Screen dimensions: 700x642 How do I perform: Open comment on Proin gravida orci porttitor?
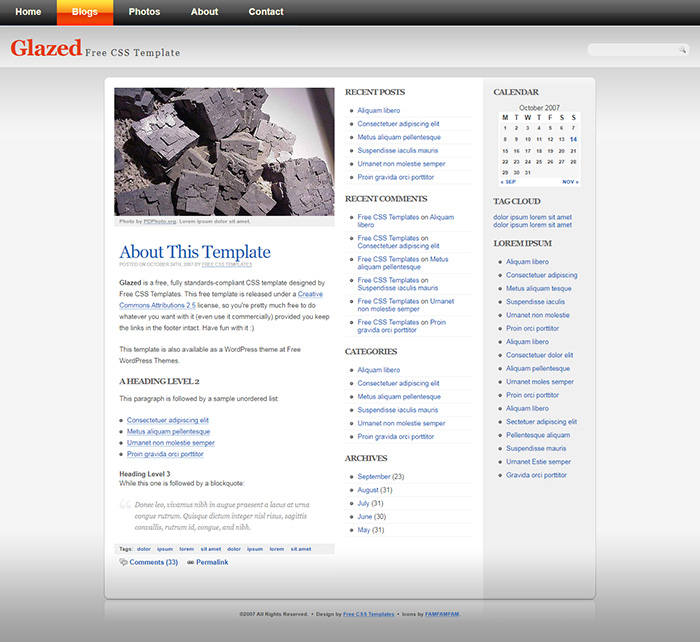[402, 326]
